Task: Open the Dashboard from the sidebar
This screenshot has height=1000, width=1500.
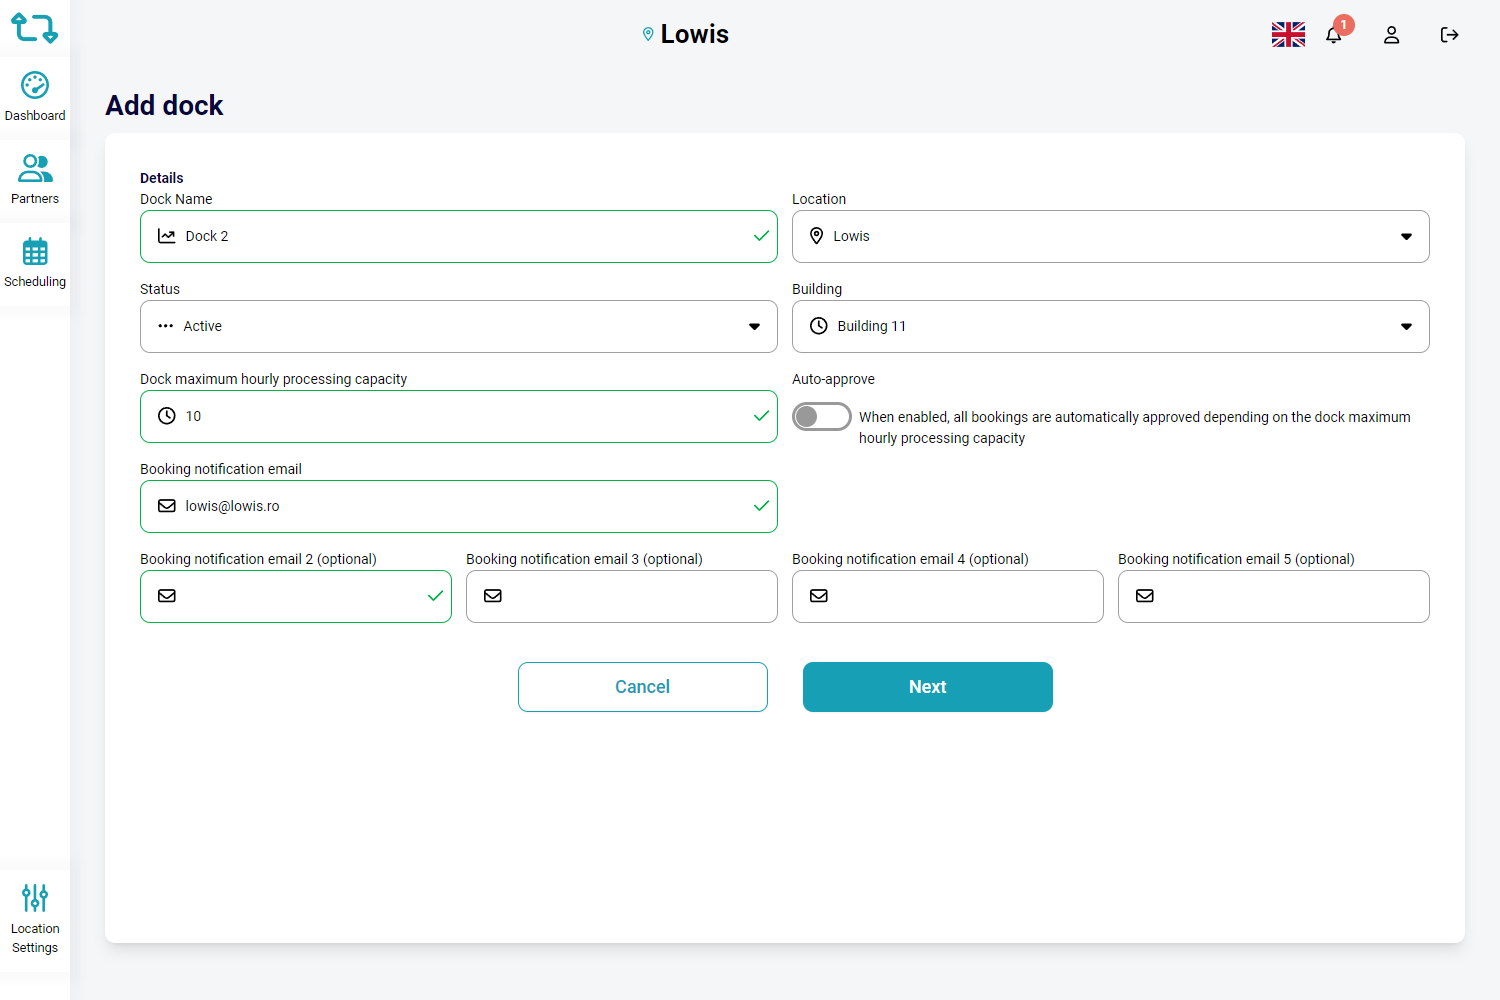Action: [x=35, y=97]
